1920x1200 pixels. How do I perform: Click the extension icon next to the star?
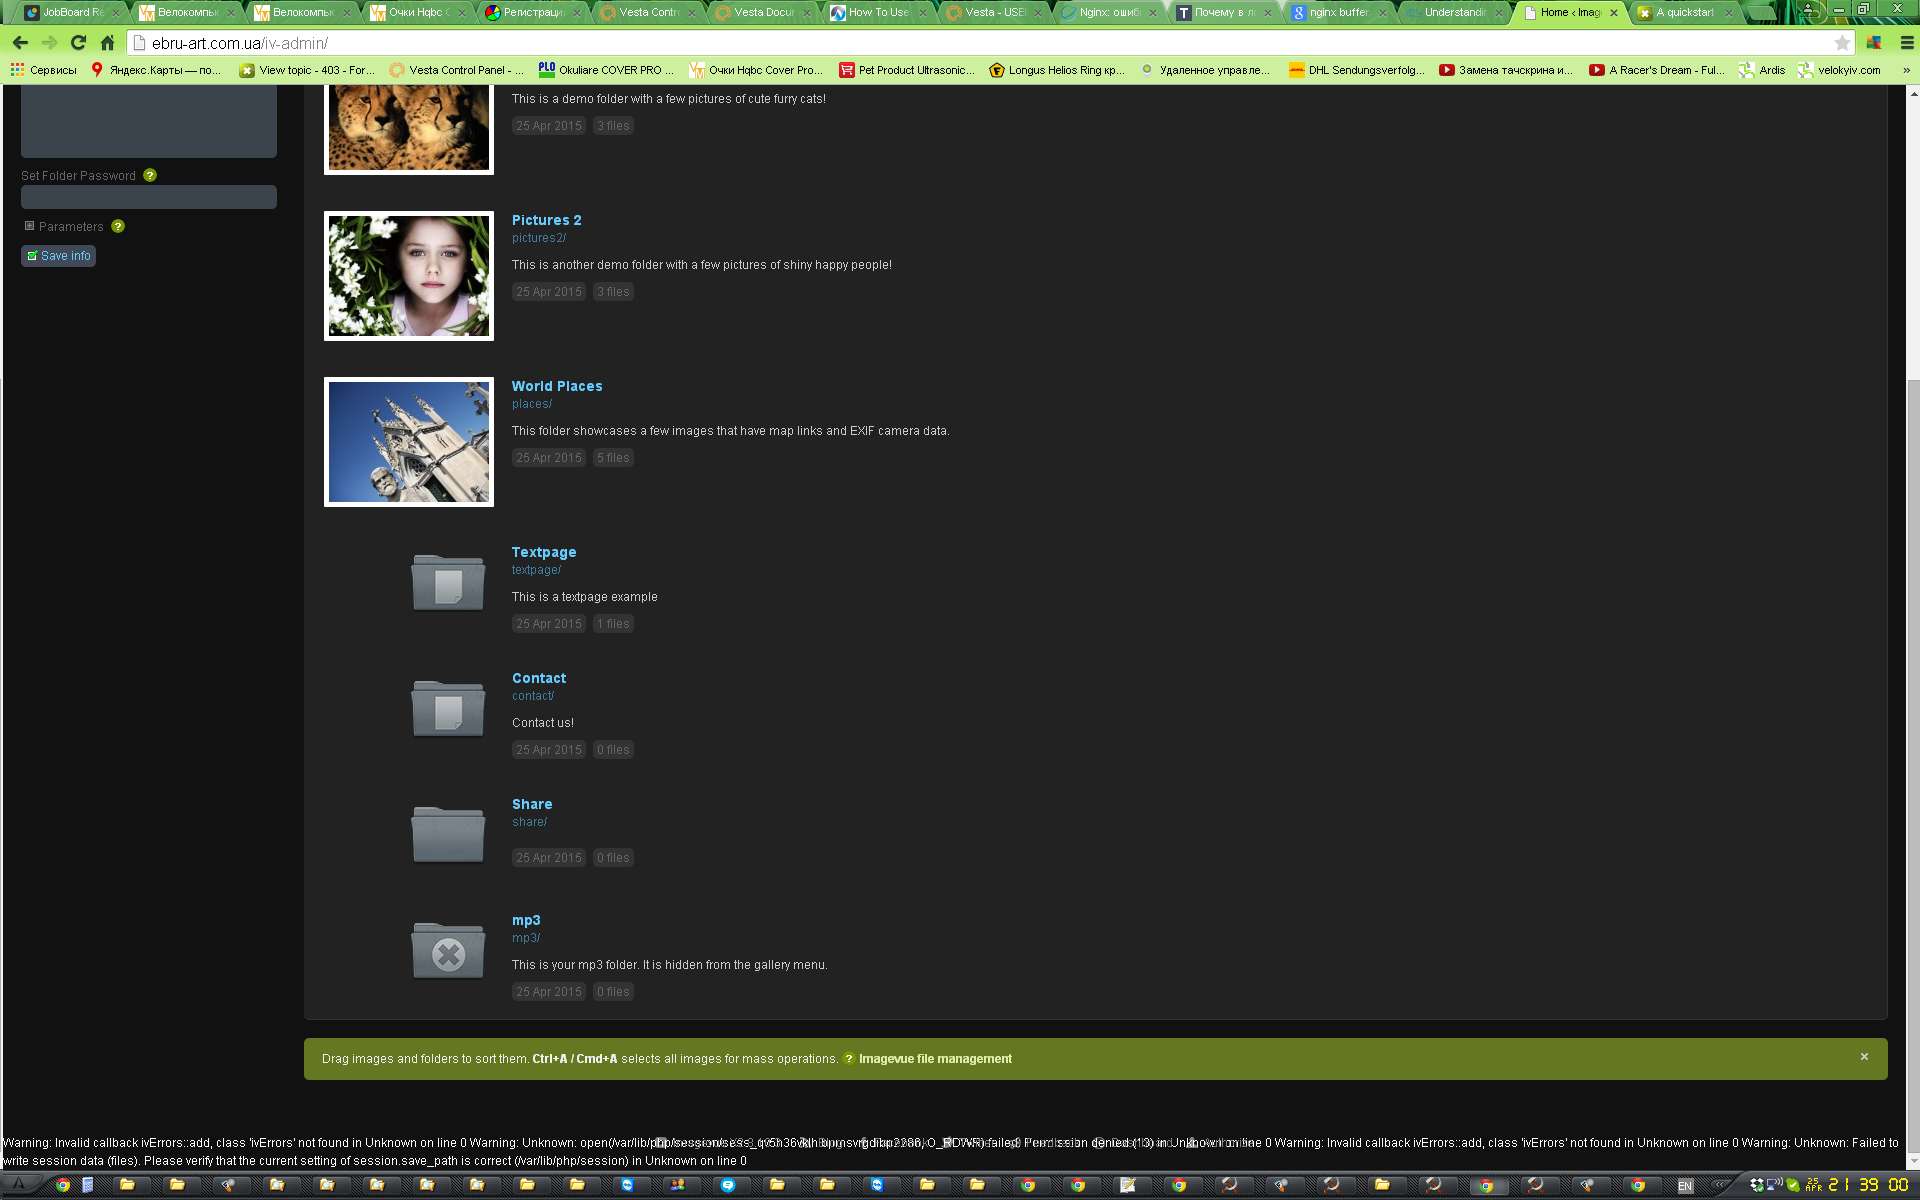(x=1874, y=43)
